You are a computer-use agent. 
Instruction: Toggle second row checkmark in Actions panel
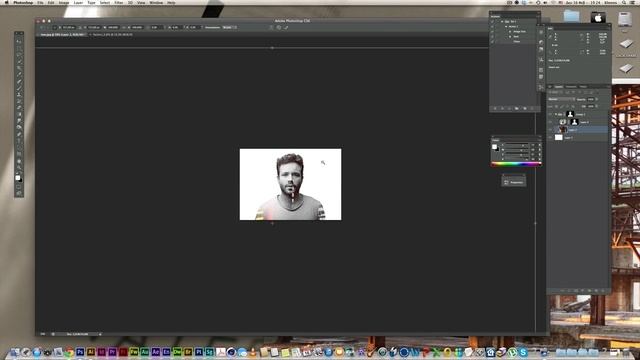click(492, 27)
